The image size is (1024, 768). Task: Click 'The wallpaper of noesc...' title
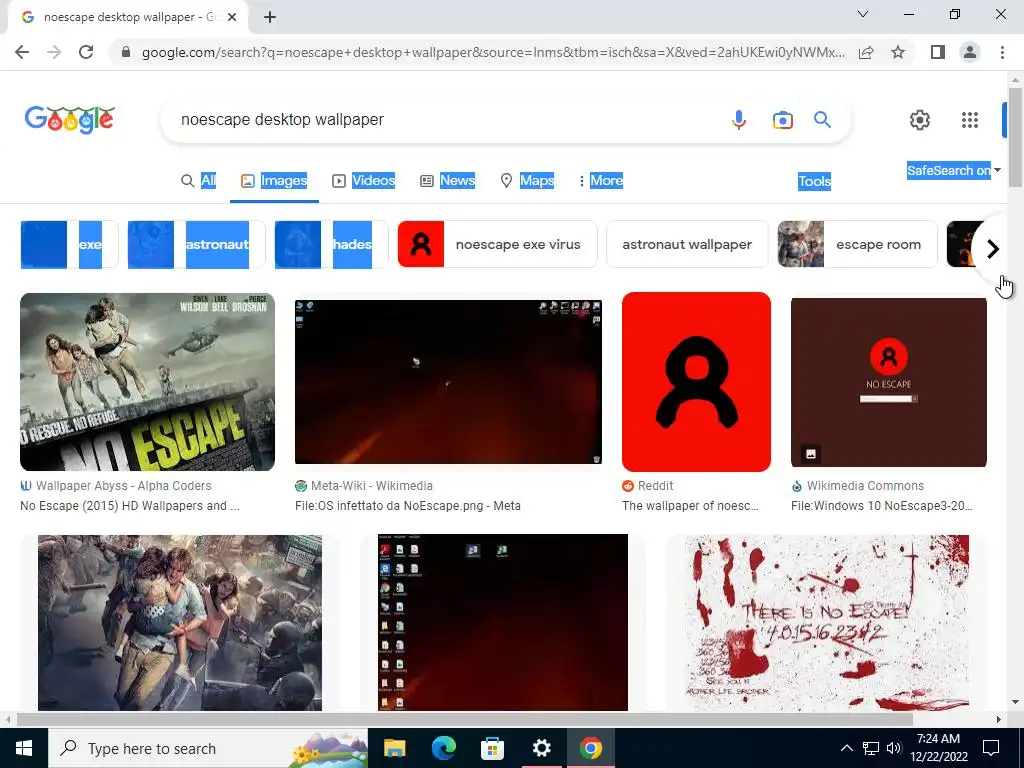tap(690, 505)
